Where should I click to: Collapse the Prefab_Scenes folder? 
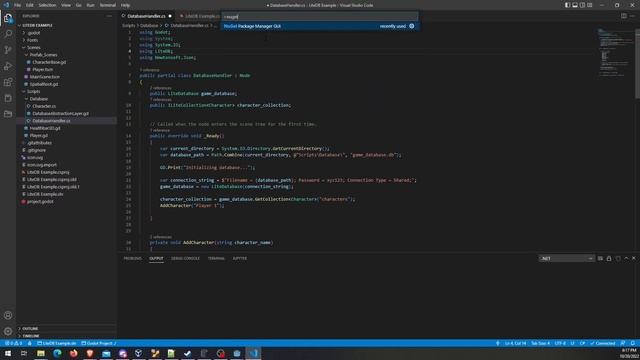43,55
